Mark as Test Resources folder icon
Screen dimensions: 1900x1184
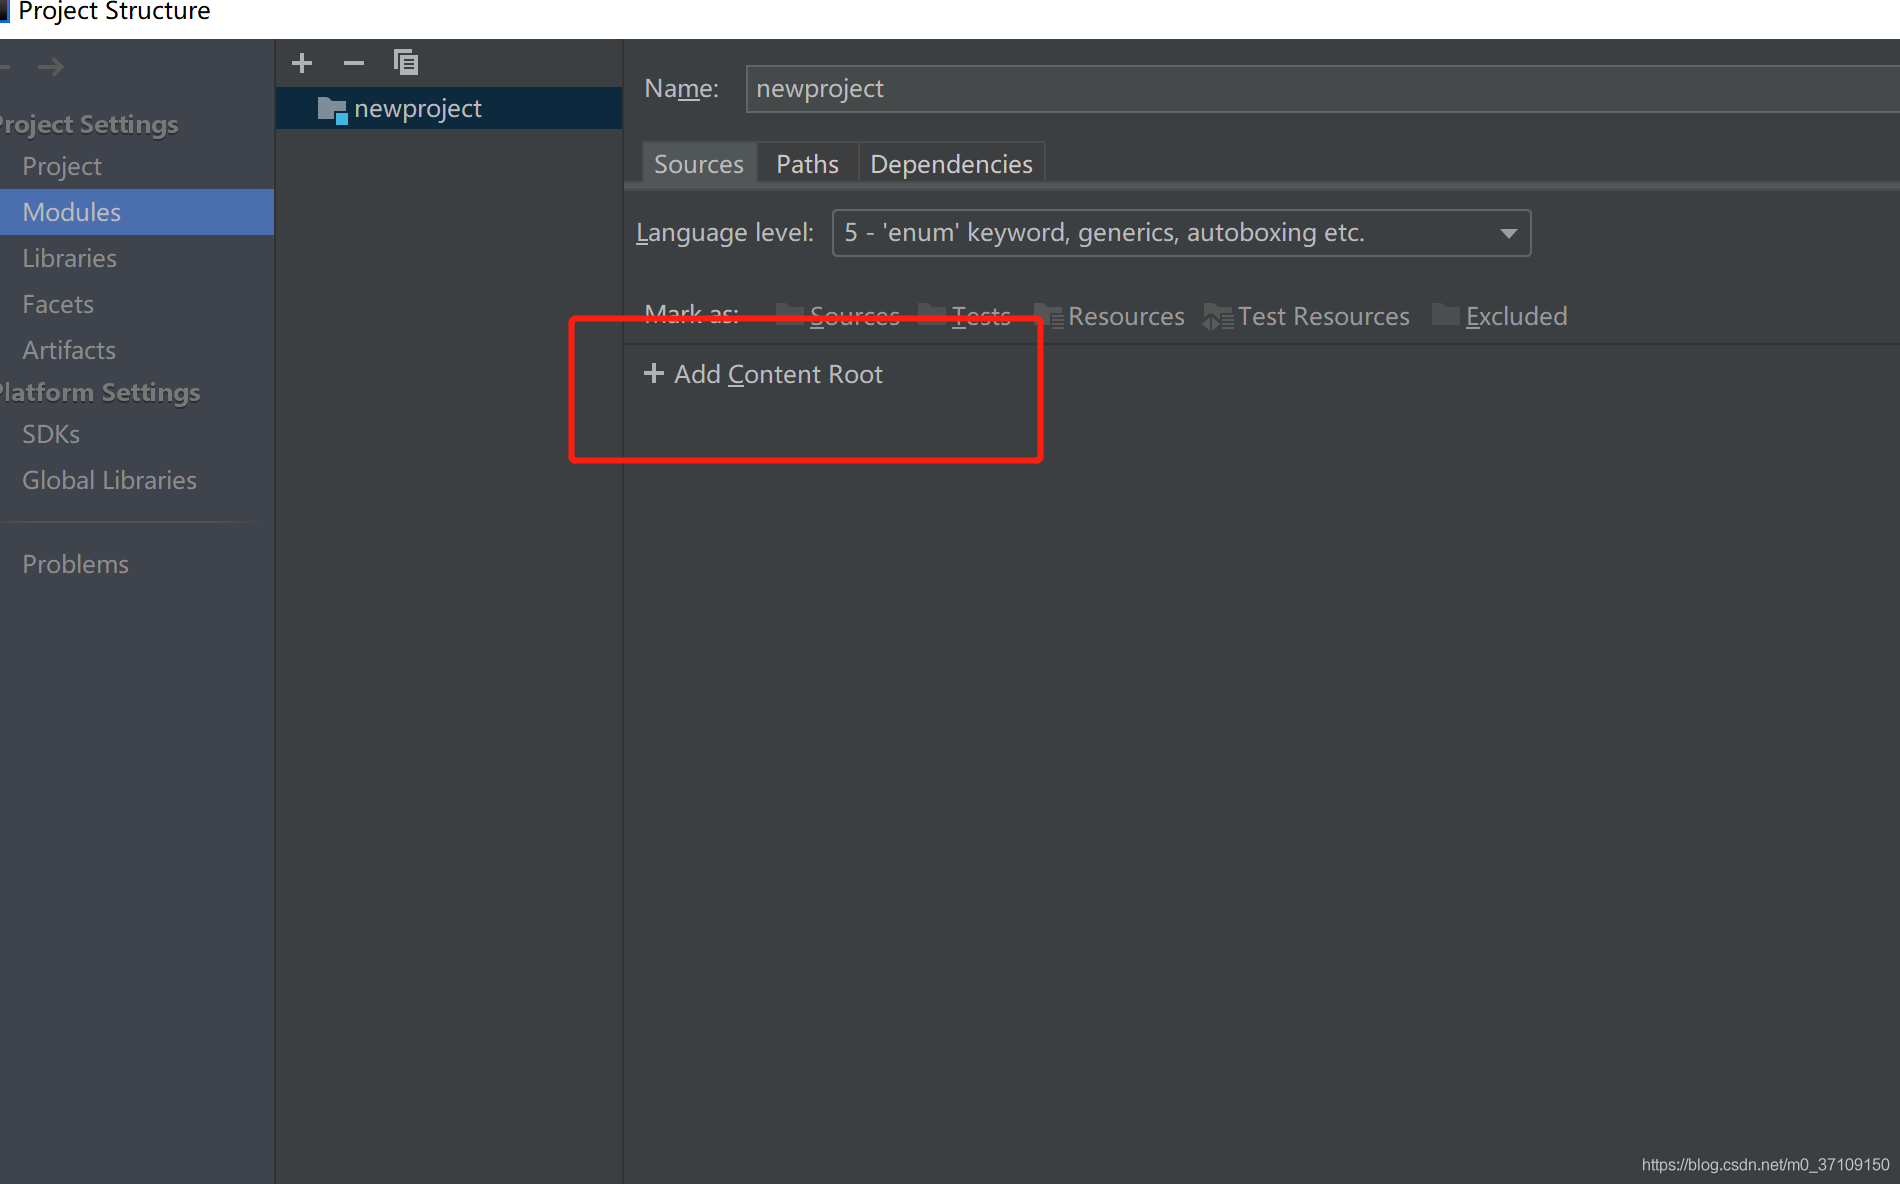coord(1218,316)
